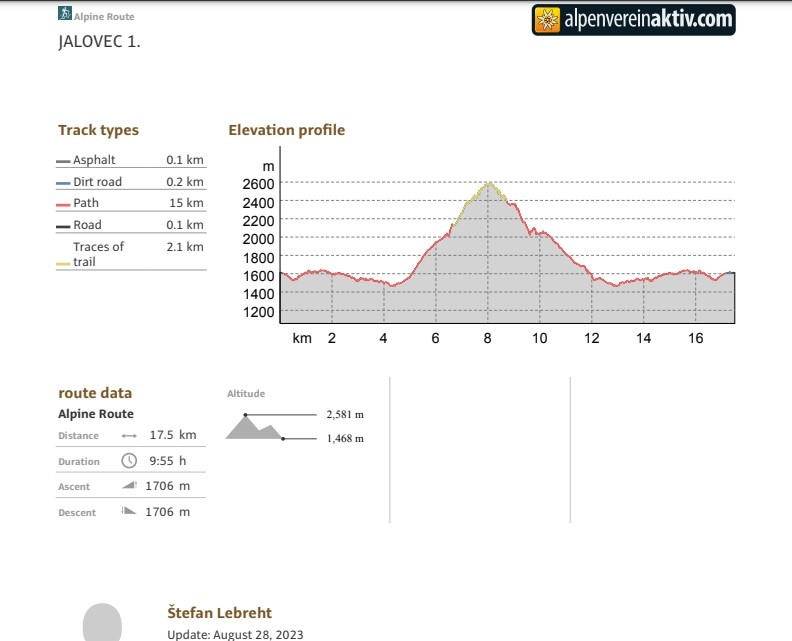This screenshot has height=641, width=792.
Task: Click the 8 km axis label
Action: (487, 338)
